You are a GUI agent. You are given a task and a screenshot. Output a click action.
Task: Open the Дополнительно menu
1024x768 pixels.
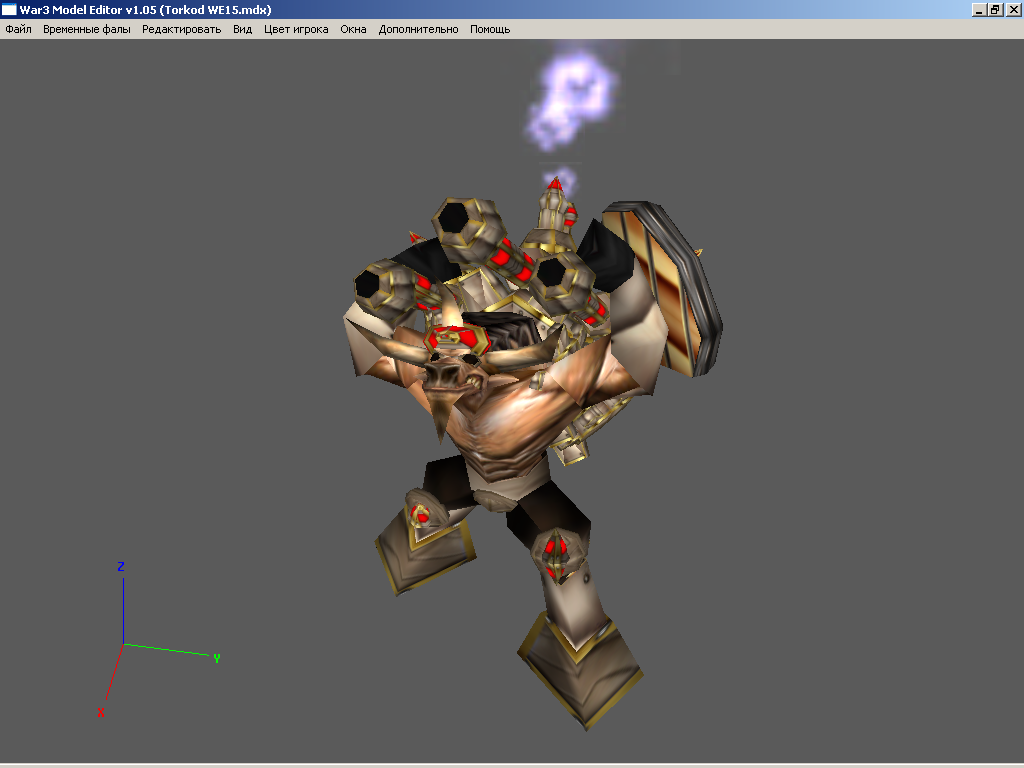click(418, 29)
